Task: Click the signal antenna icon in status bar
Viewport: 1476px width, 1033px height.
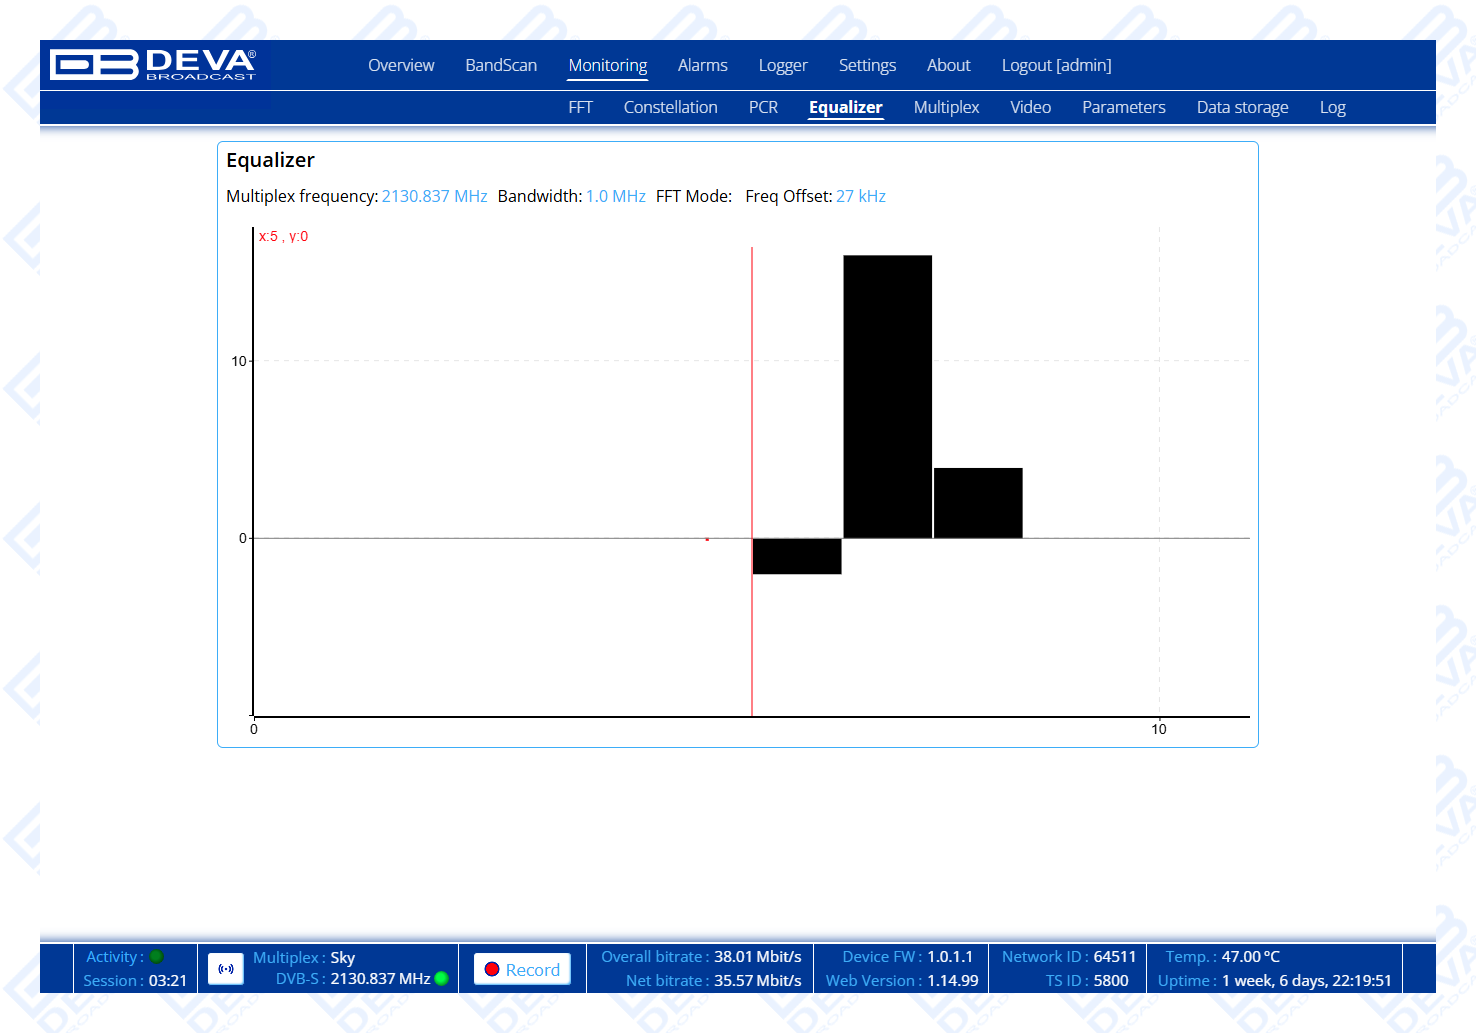Action: 226,969
